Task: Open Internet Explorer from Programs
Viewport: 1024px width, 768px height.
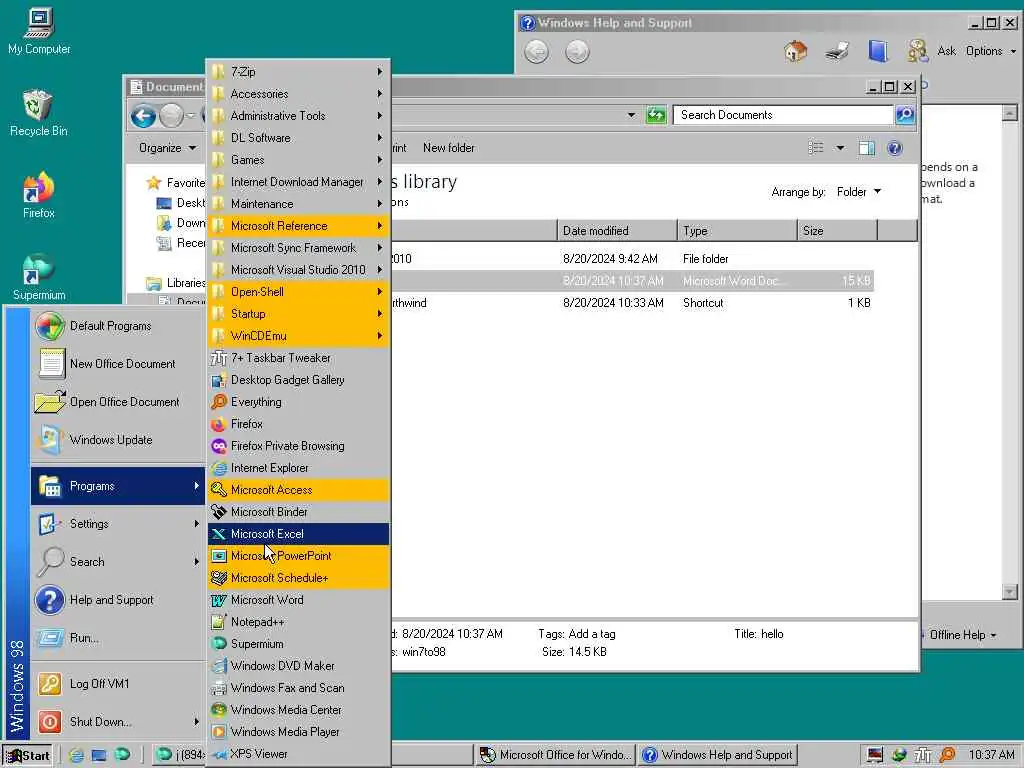Action: pyautogui.click(x=298, y=468)
